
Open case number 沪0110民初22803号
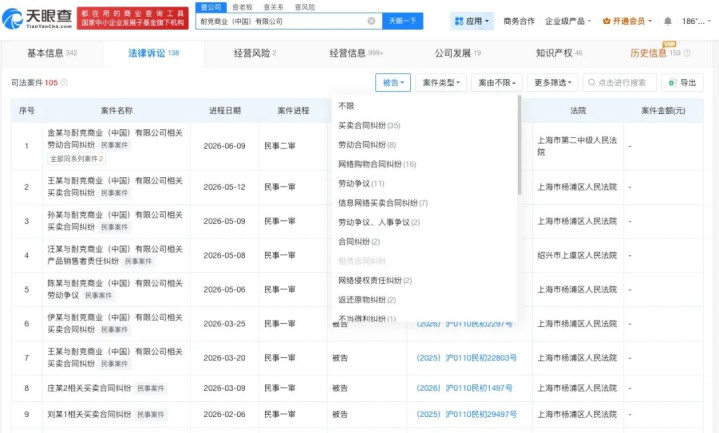466,358
